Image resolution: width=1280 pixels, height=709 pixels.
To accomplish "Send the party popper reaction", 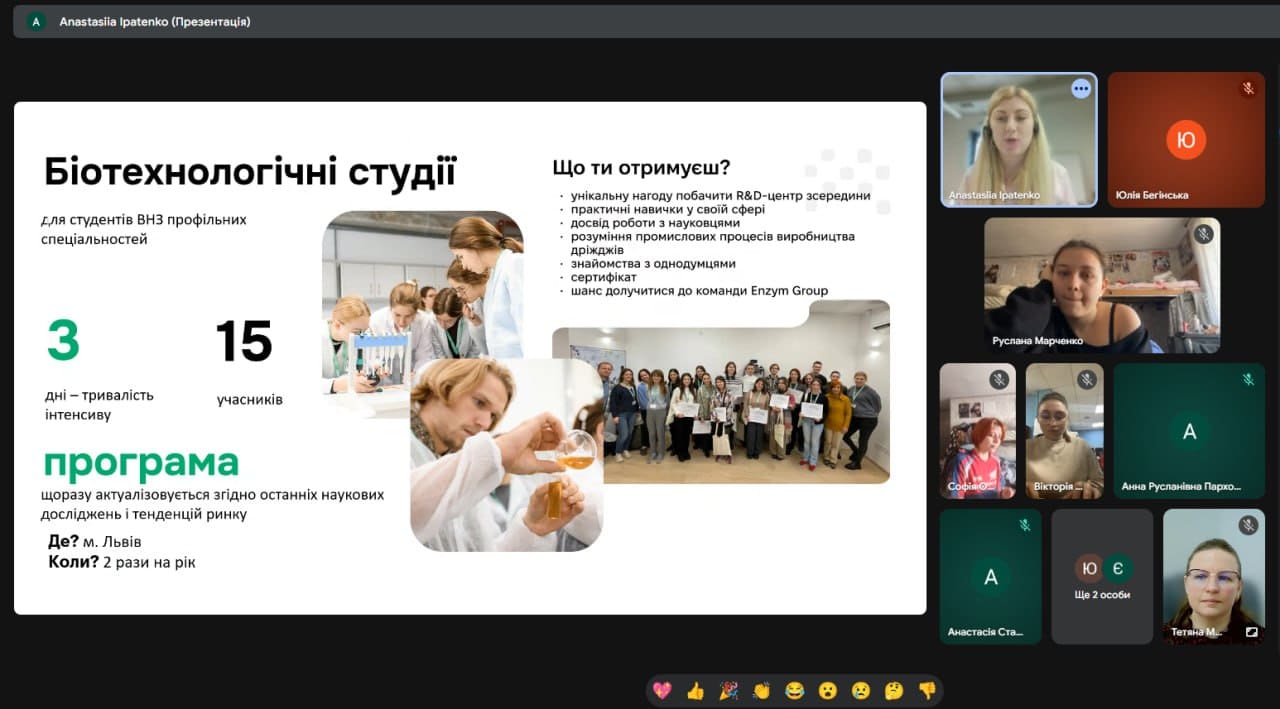I will 728,690.
